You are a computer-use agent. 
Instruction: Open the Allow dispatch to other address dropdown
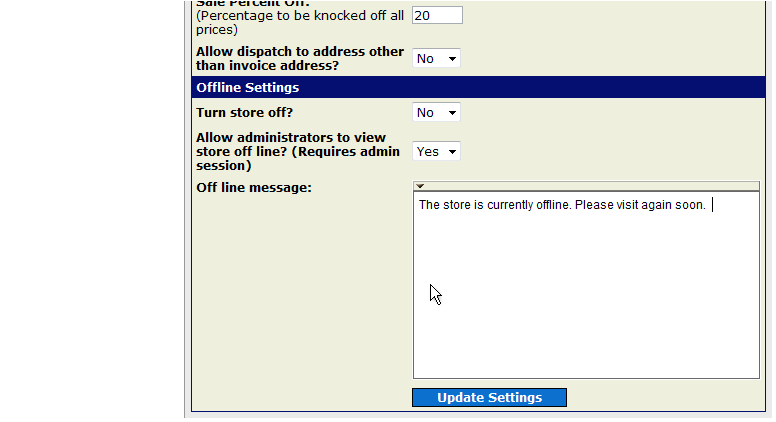coord(436,58)
